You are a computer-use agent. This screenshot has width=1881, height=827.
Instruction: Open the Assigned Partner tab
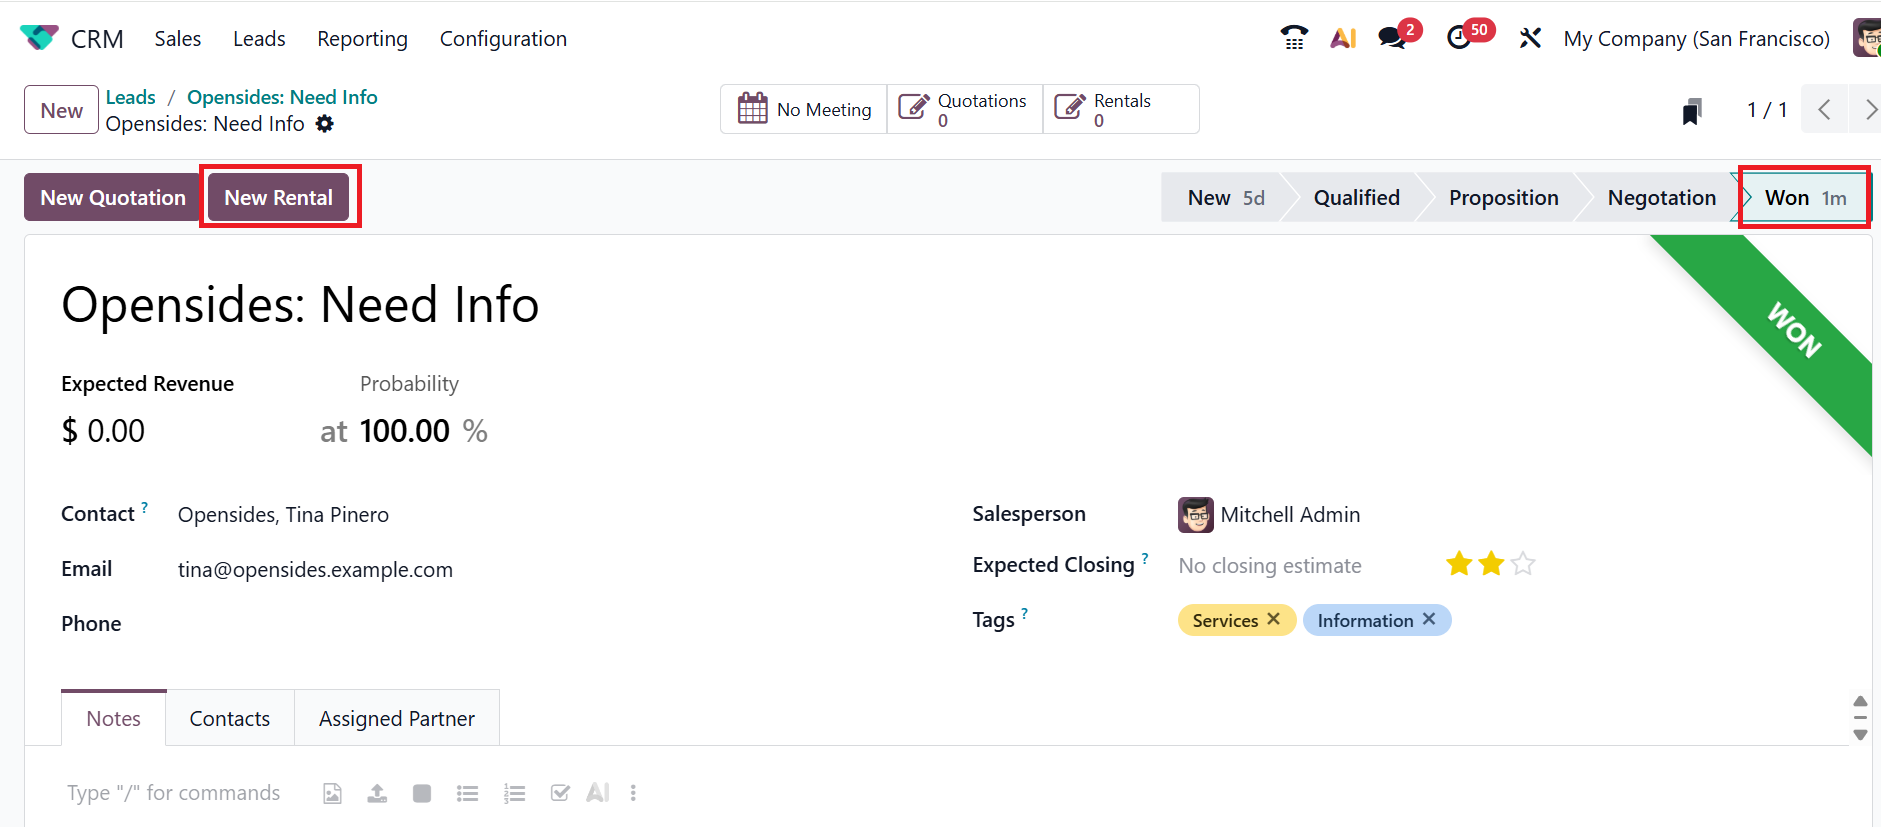397,719
